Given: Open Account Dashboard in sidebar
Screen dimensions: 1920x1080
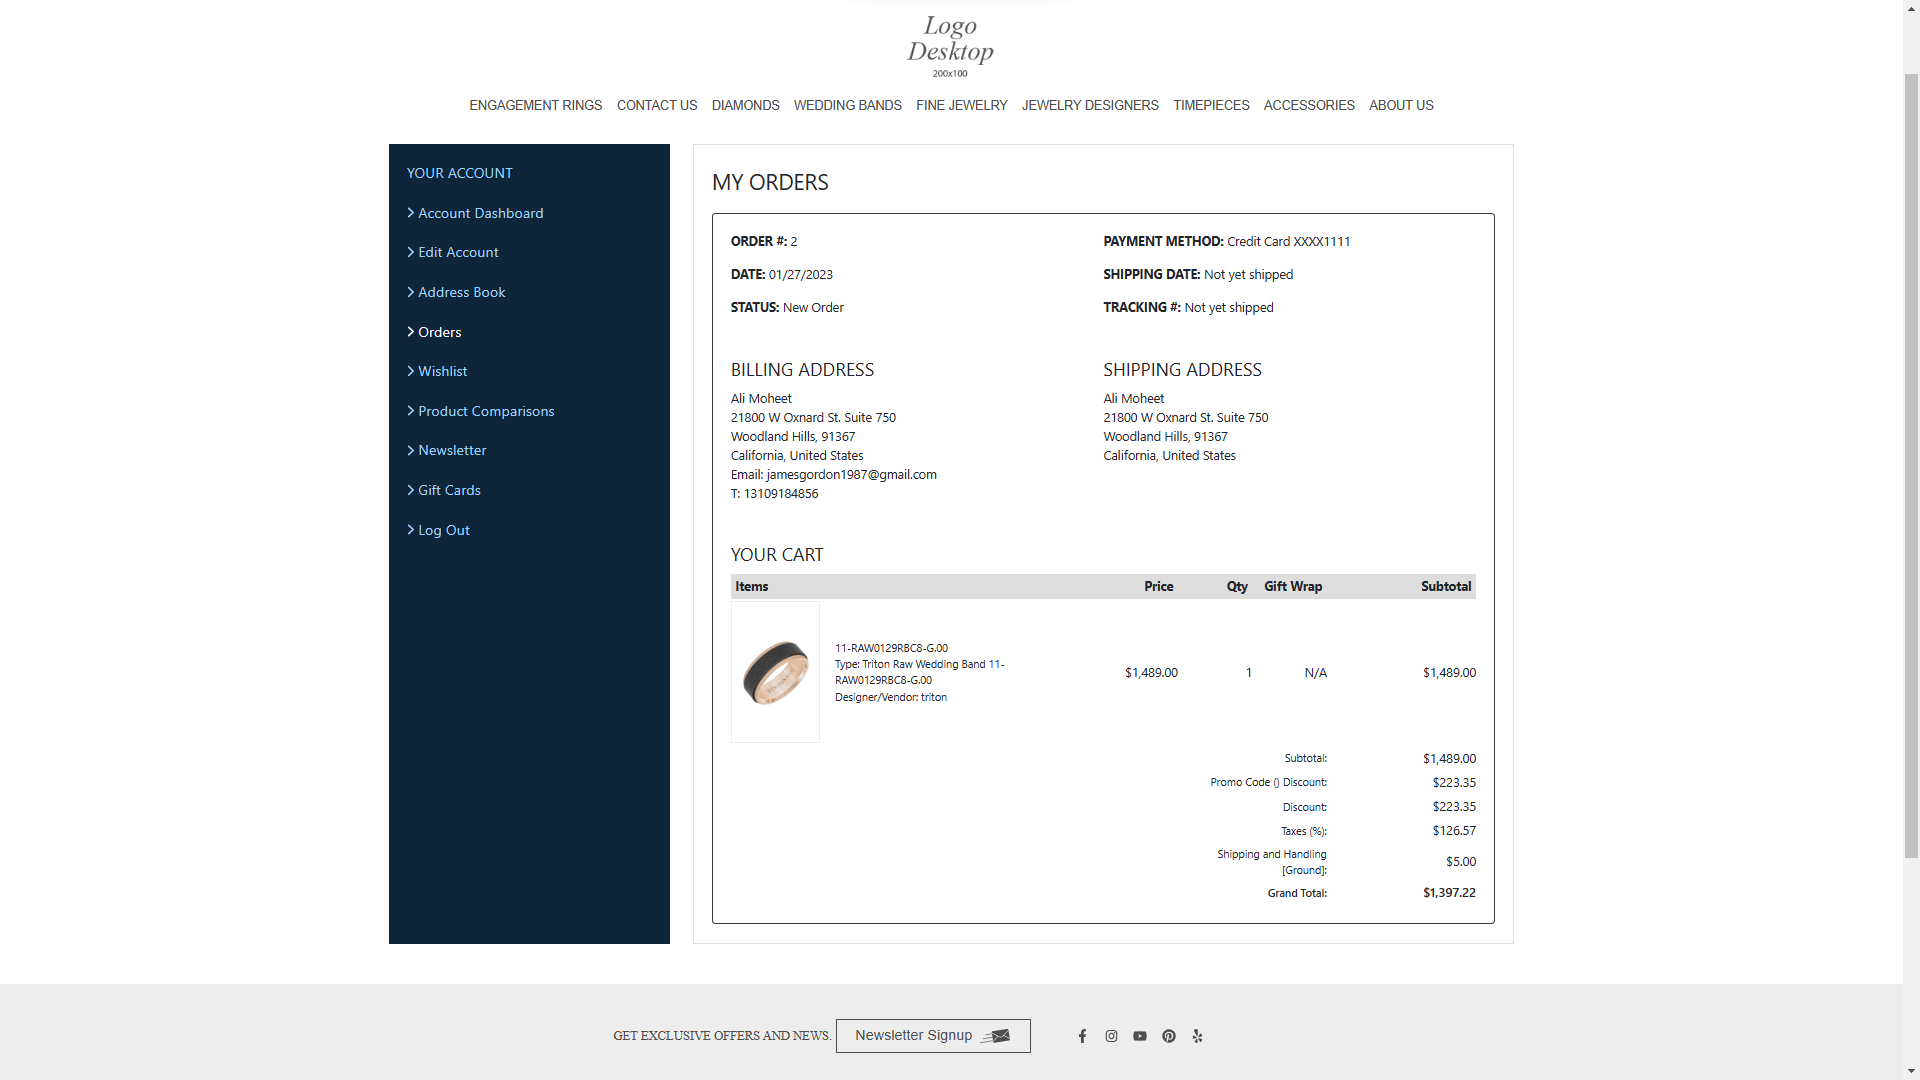Looking at the screenshot, I should [480, 213].
